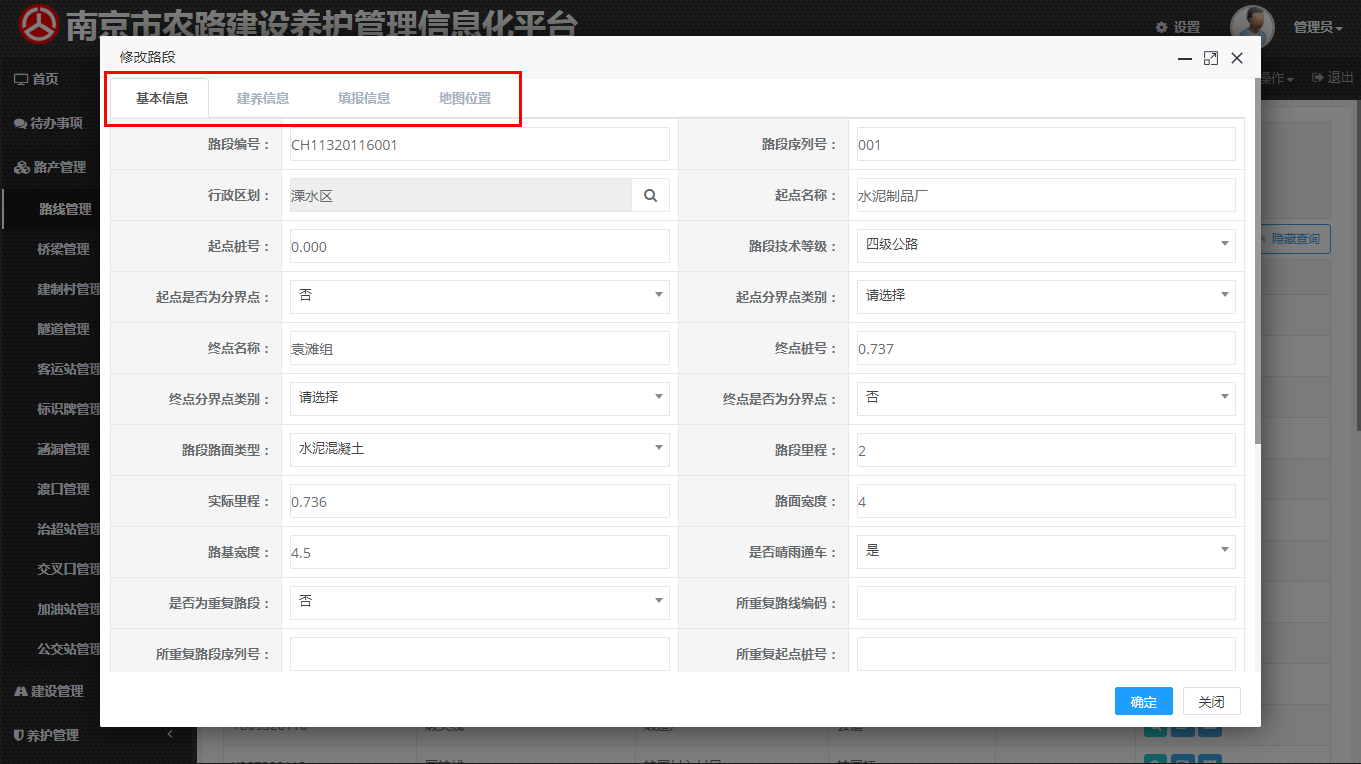
Task: Open the 管理员 account menu
Action: pos(1318,27)
